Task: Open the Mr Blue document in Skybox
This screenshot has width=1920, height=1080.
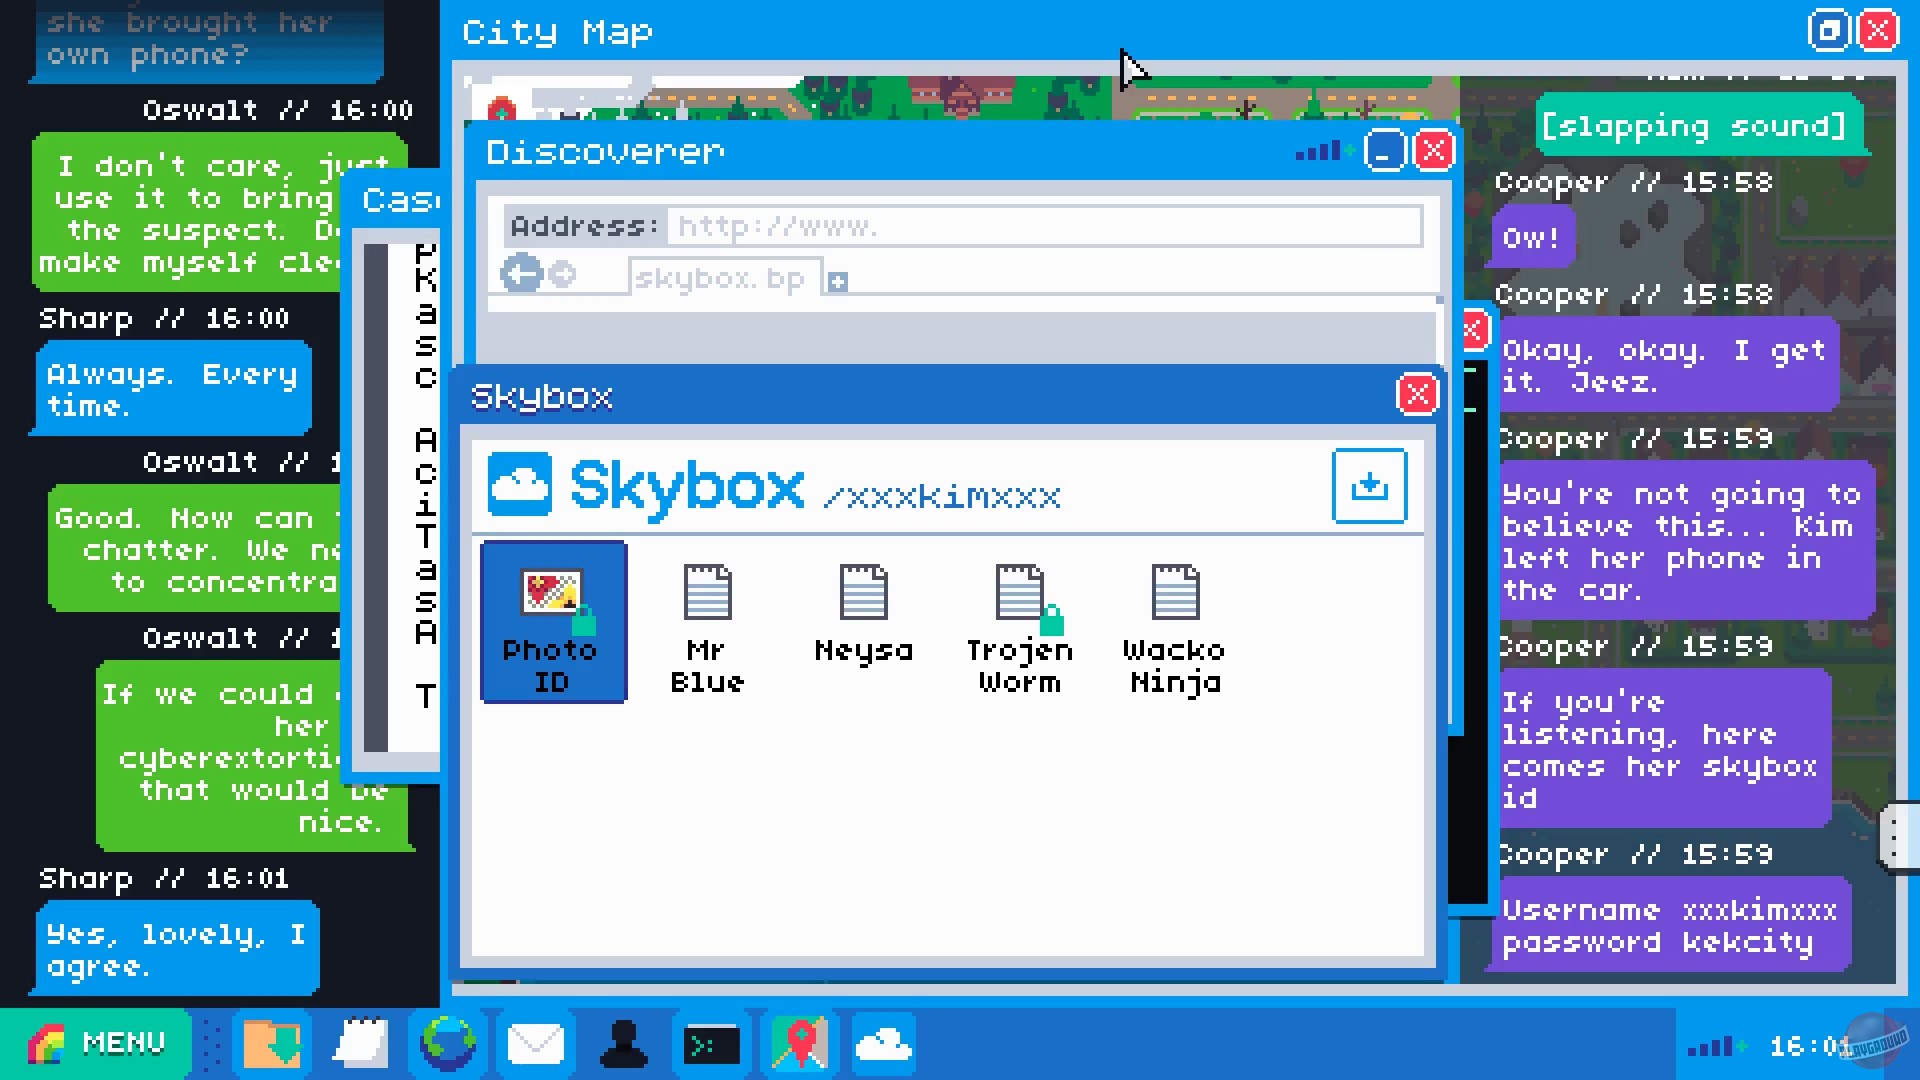Action: pos(707,622)
